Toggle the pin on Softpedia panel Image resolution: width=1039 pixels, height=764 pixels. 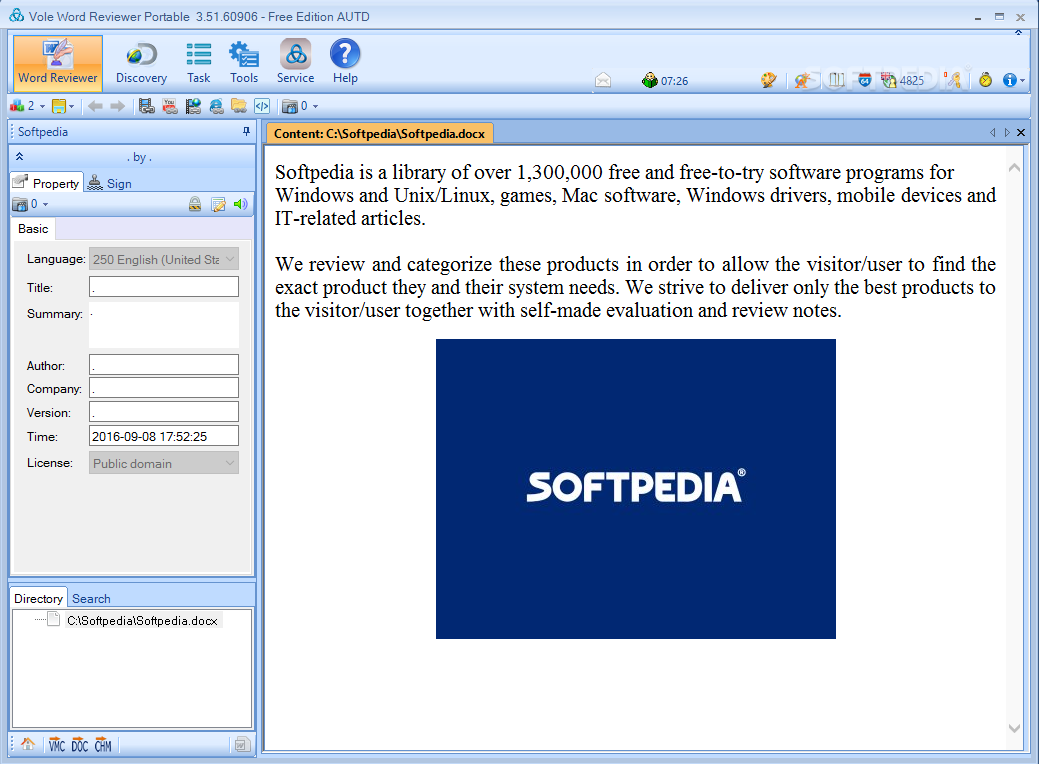(246, 131)
